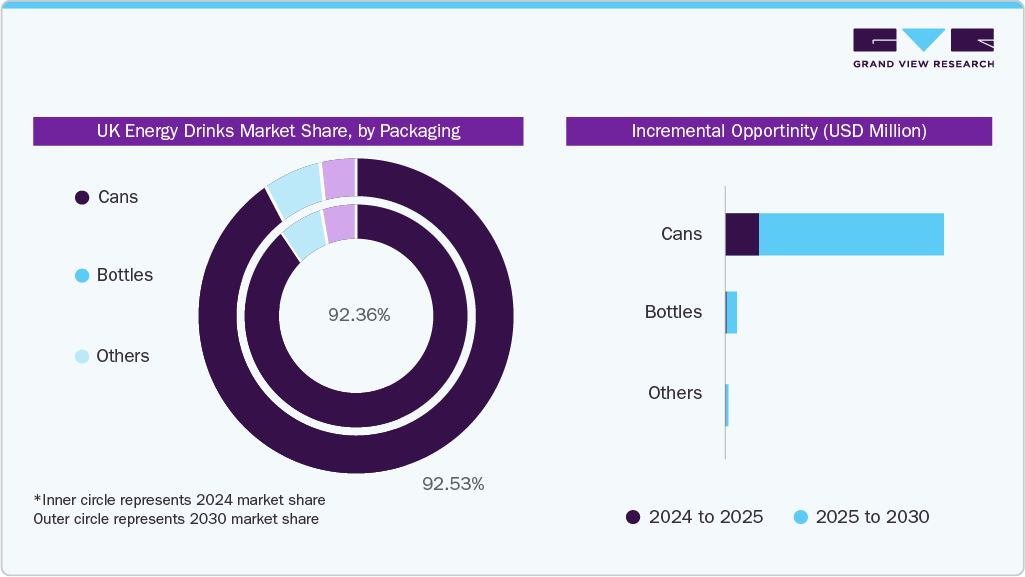Image resolution: width=1025 pixels, height=577 pixels.
Task: Select the 2024 to 2025 legend marker
Action: (633, 517)
